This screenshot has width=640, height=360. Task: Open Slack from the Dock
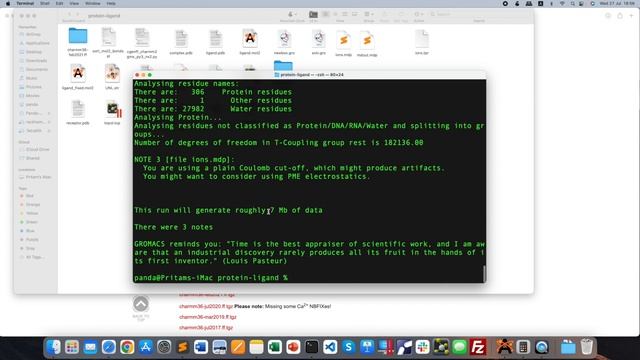(422, 347)
